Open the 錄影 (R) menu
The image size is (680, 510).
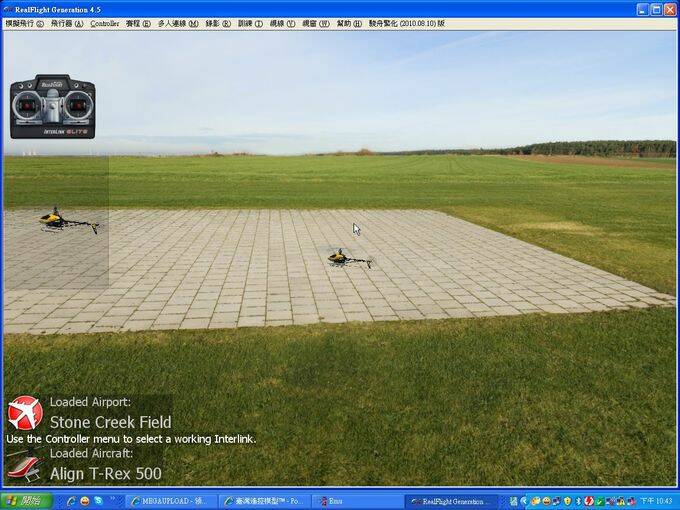pyautogui.click(x=218, y=23)
